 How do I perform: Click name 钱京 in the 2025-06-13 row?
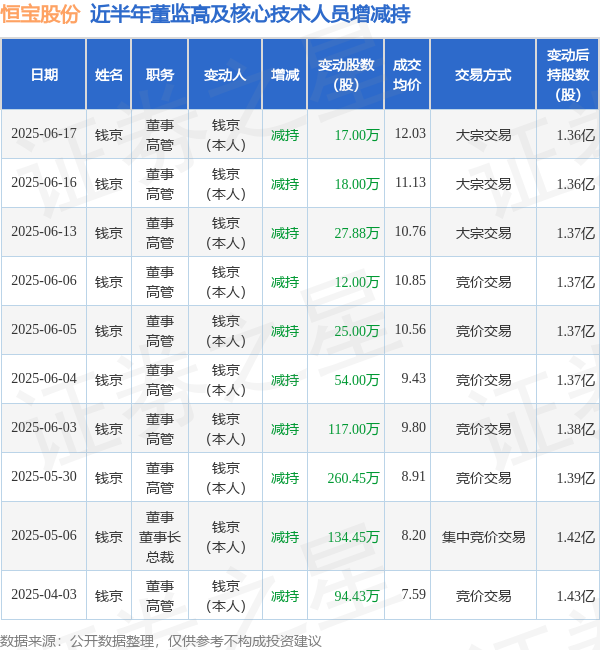(109, 233)
